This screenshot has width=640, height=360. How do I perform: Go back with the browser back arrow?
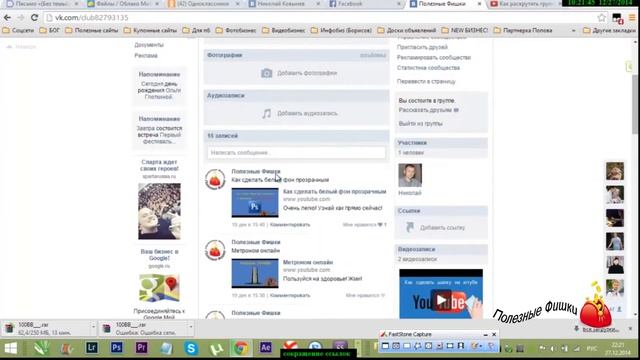click(7, 18)
